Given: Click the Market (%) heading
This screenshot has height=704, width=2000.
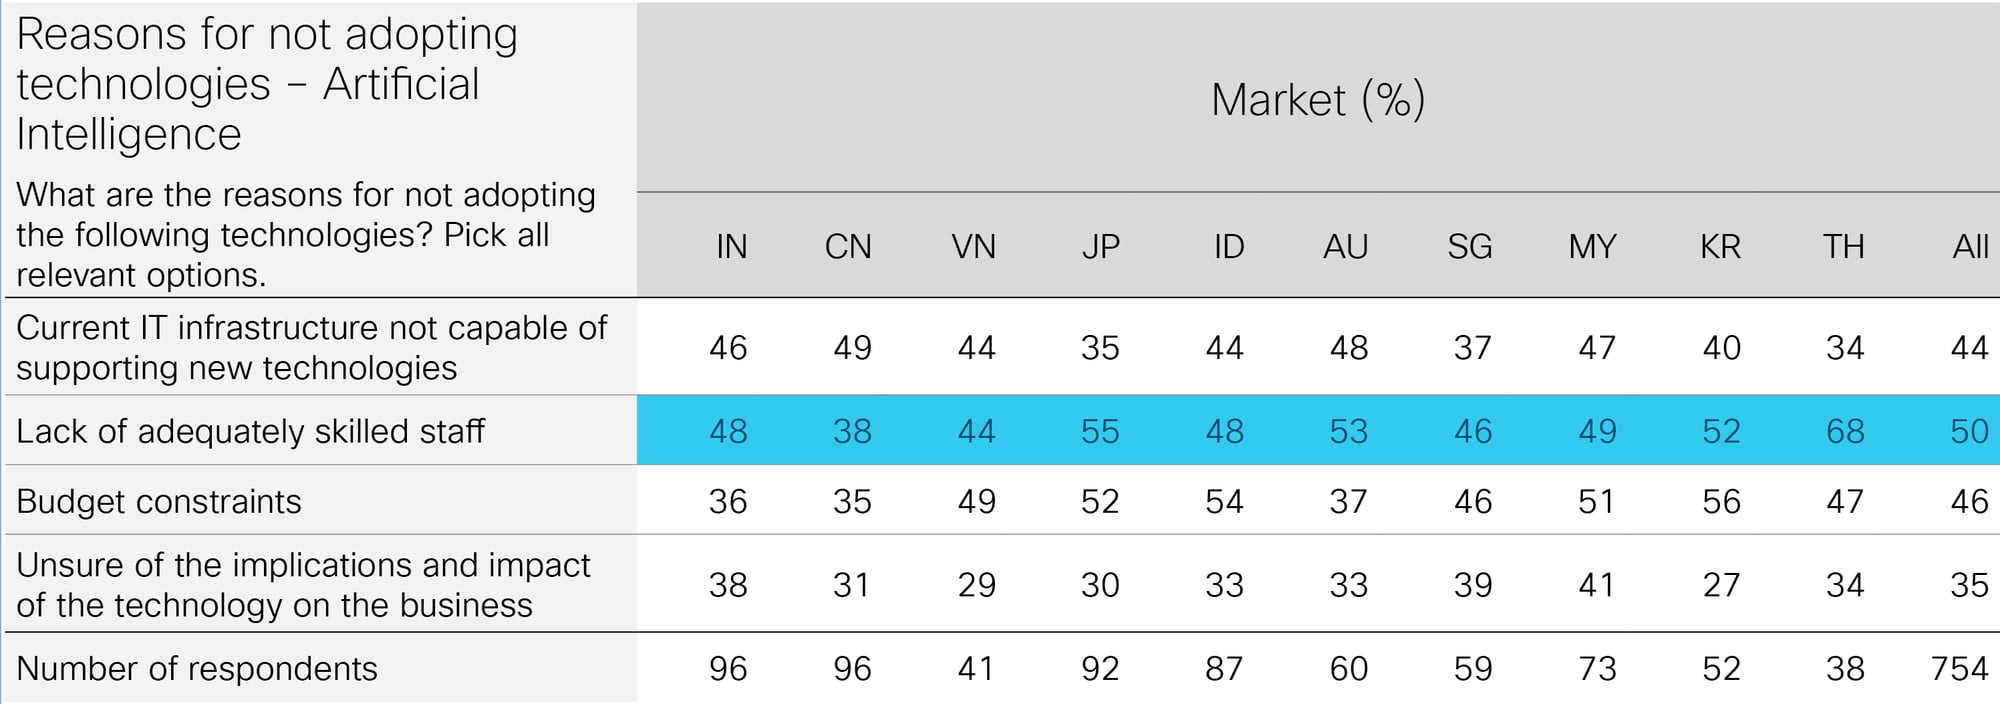Looking at the screenshot, I should pos(1318,99).
